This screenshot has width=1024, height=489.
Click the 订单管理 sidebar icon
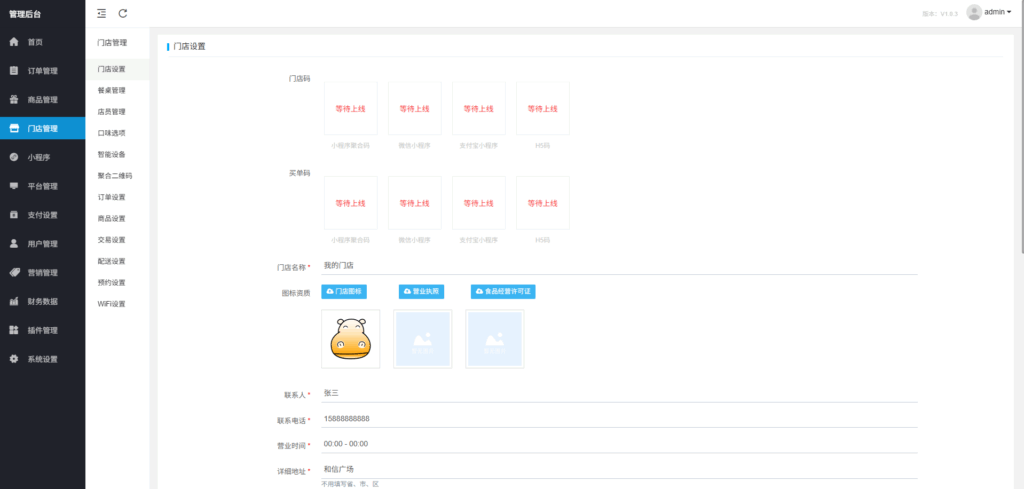[x=14, y=71]
